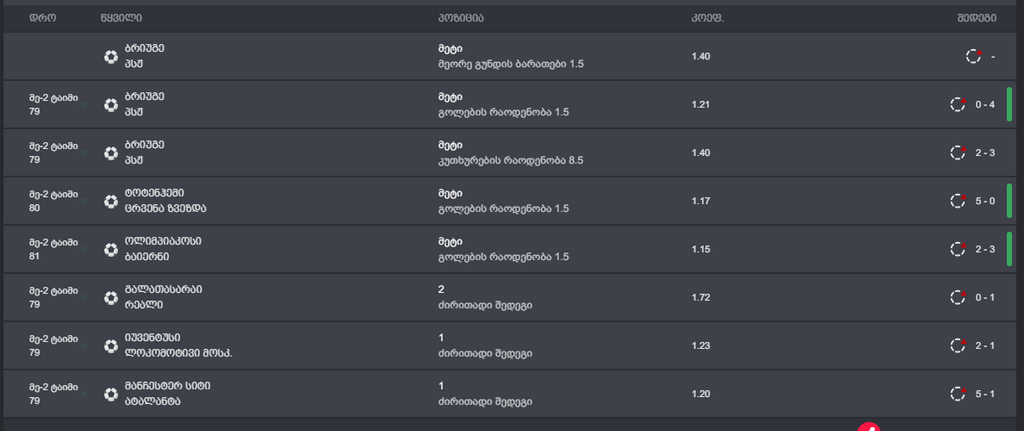Select the შედეგი column header
The image size is (1024, 431).
977,18
